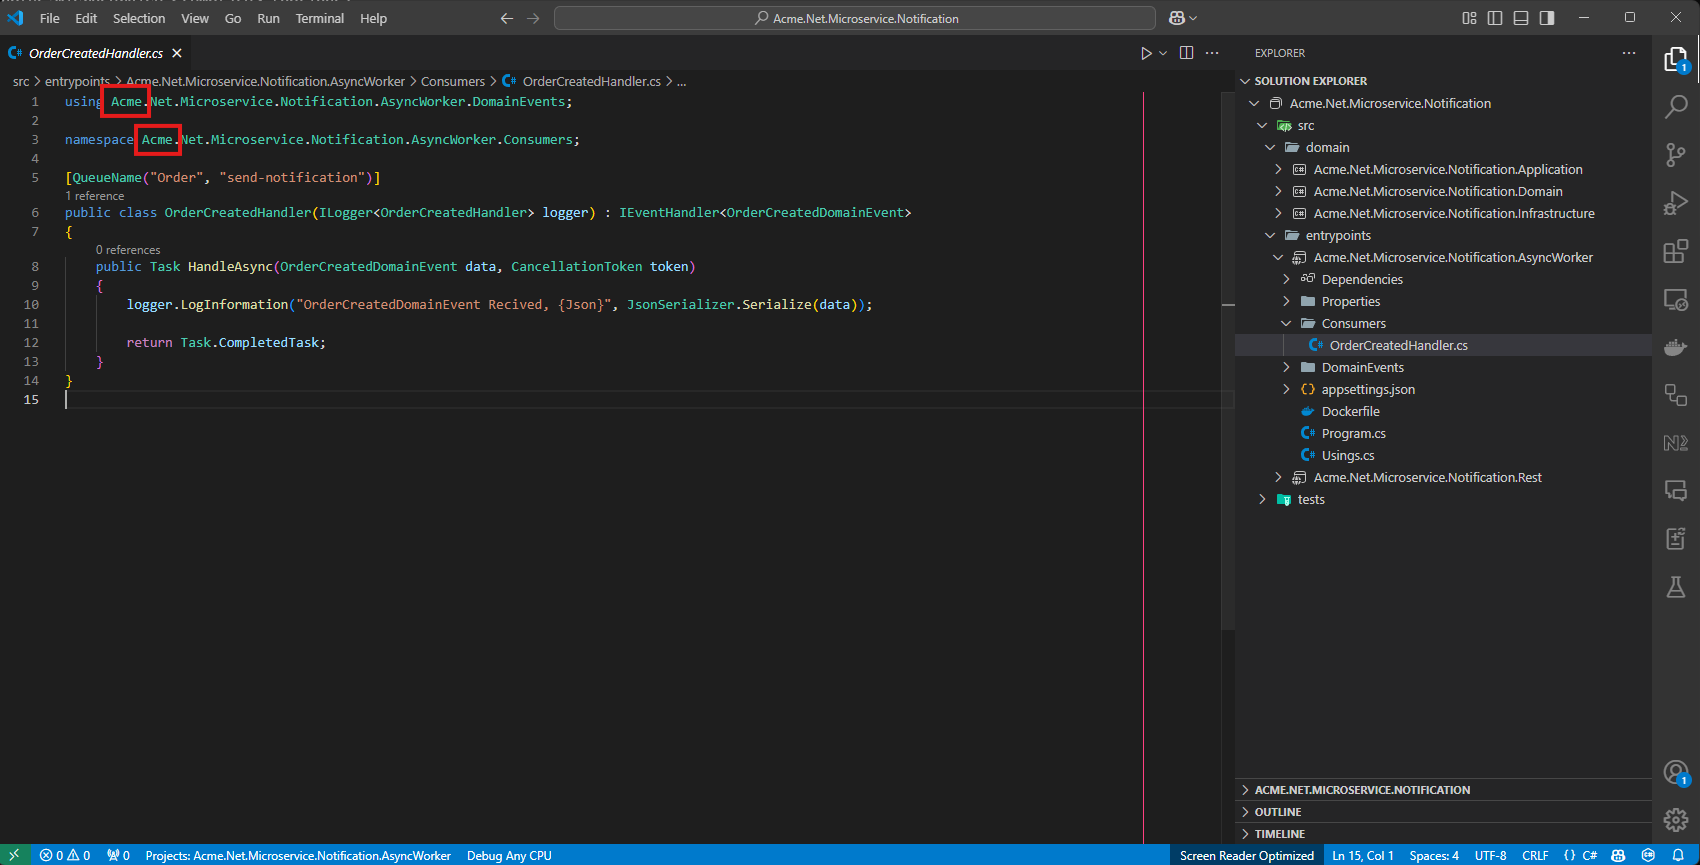Open Program.cs in the explorer
Screen dimensions: 1700x865
pyautogui.click(x=1353, y=433)
